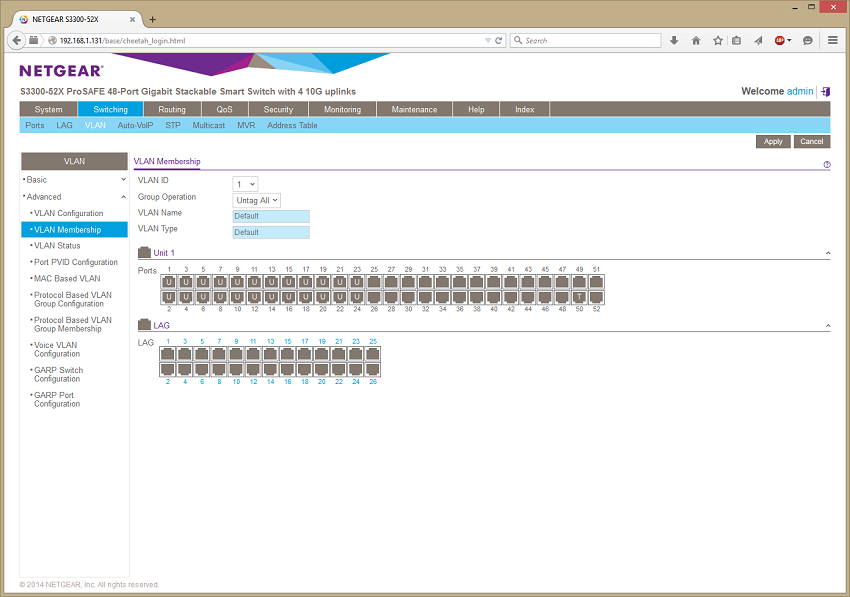Viewport: 850px width, 597px height.
Task: Open a new browser tab
Action: (152, 20)
